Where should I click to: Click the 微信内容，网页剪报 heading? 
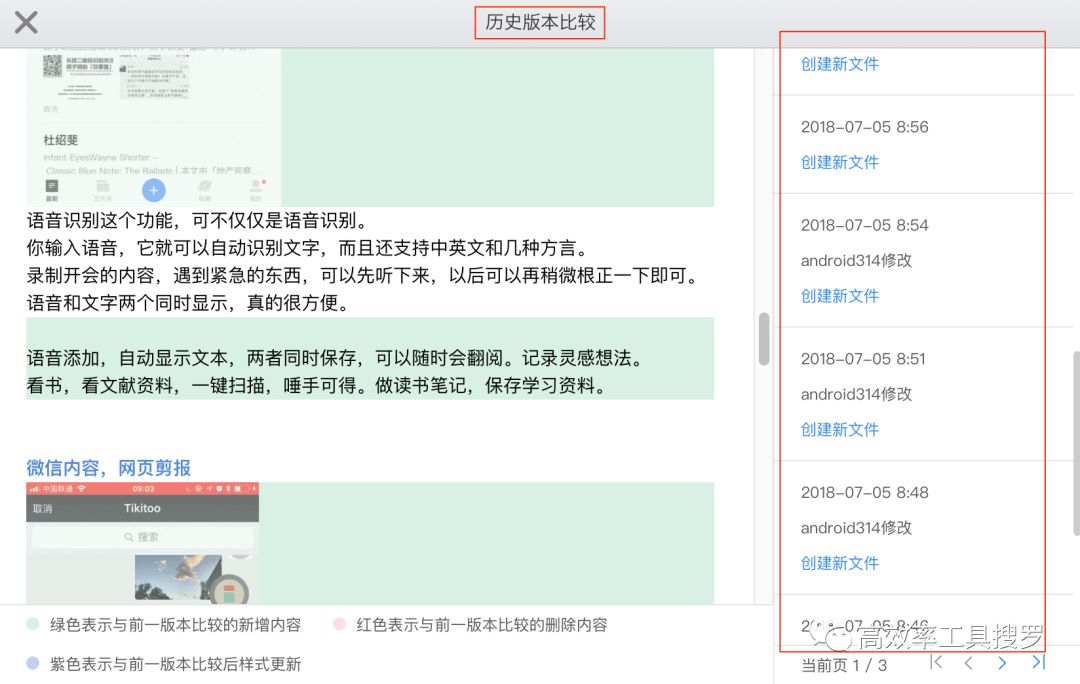pyautogui.click(x=108, y=468)
